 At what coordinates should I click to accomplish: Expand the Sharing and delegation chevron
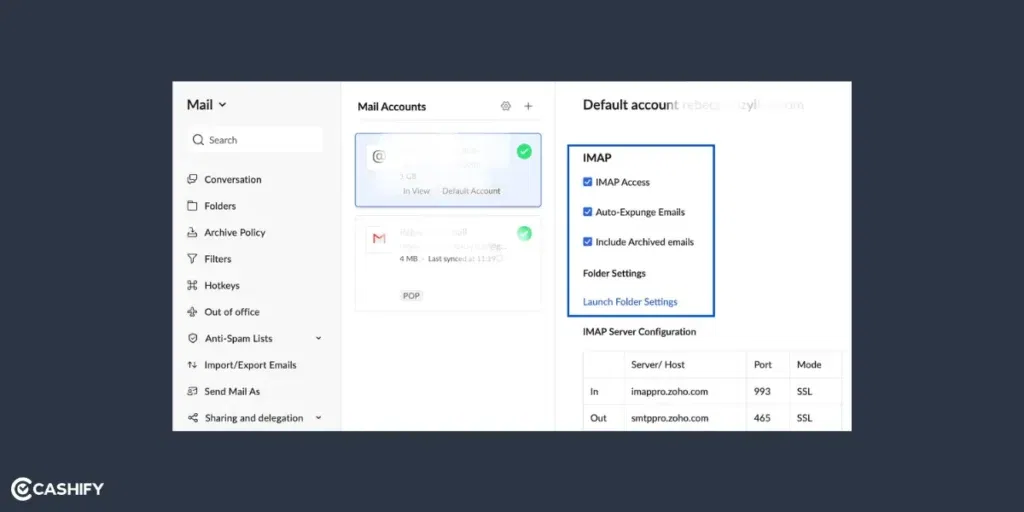pyautogui.click(x=318, y=418)
